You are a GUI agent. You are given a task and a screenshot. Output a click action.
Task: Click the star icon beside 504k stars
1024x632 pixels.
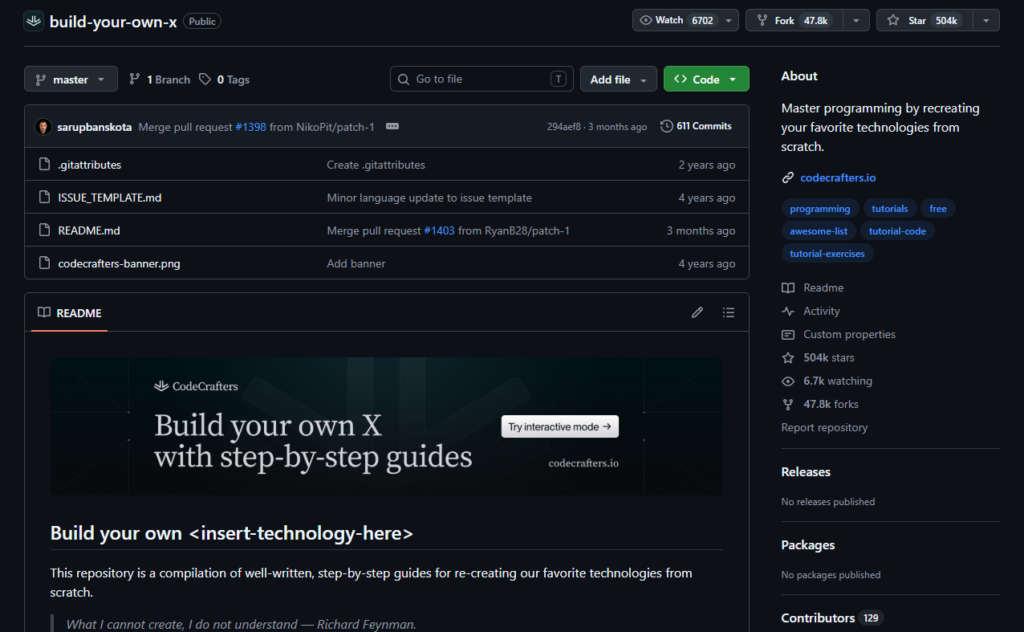point(788,358)
